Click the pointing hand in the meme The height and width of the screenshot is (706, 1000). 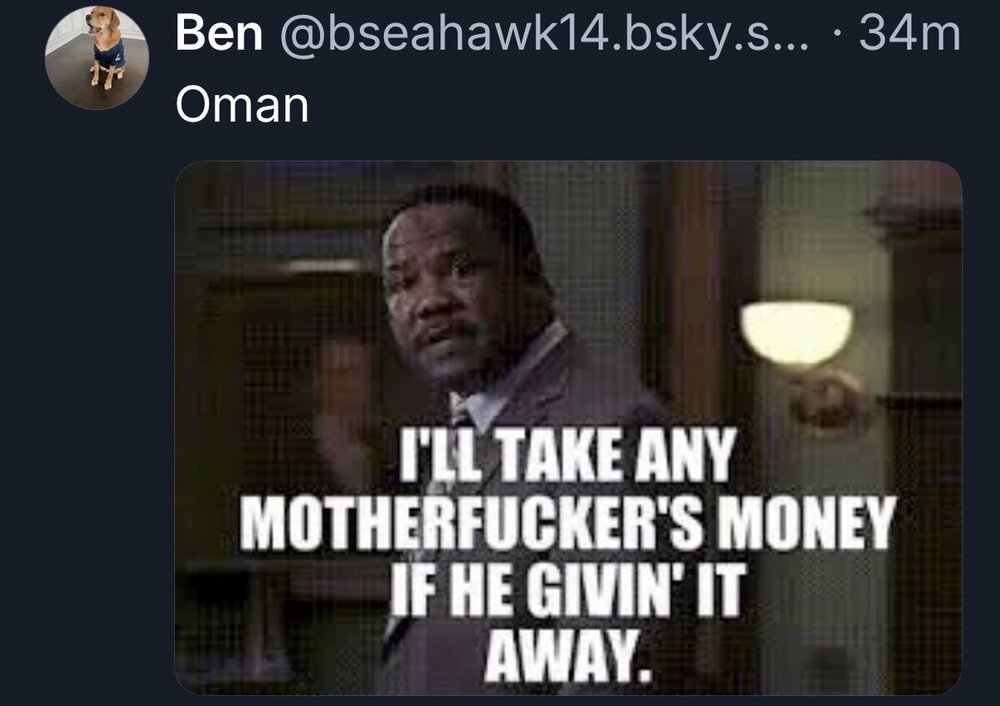click(x=828, y=399)
